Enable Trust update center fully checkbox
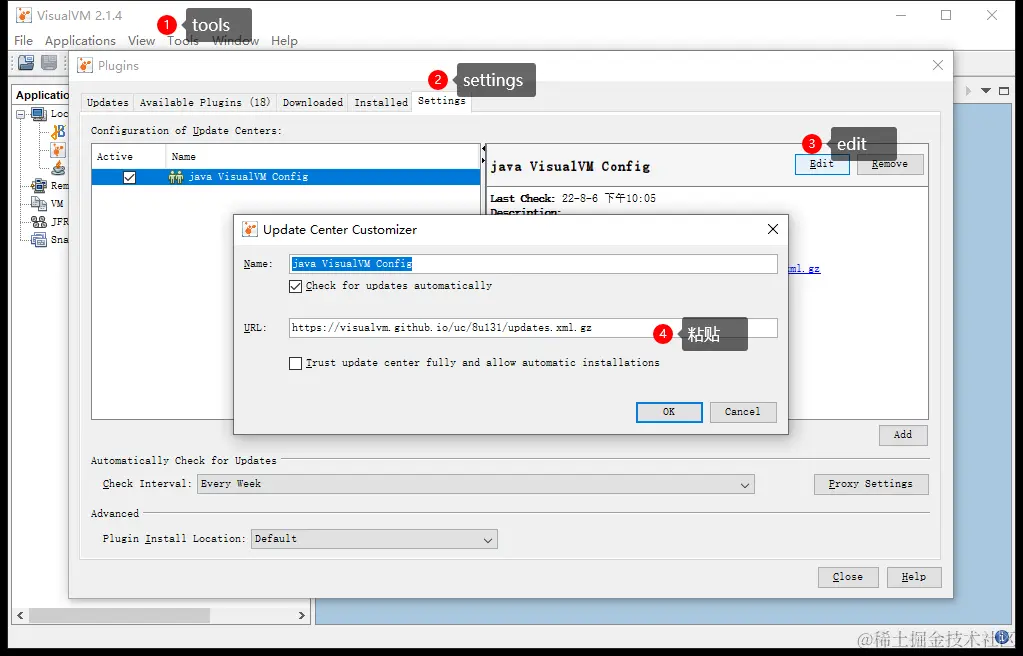 296,363
